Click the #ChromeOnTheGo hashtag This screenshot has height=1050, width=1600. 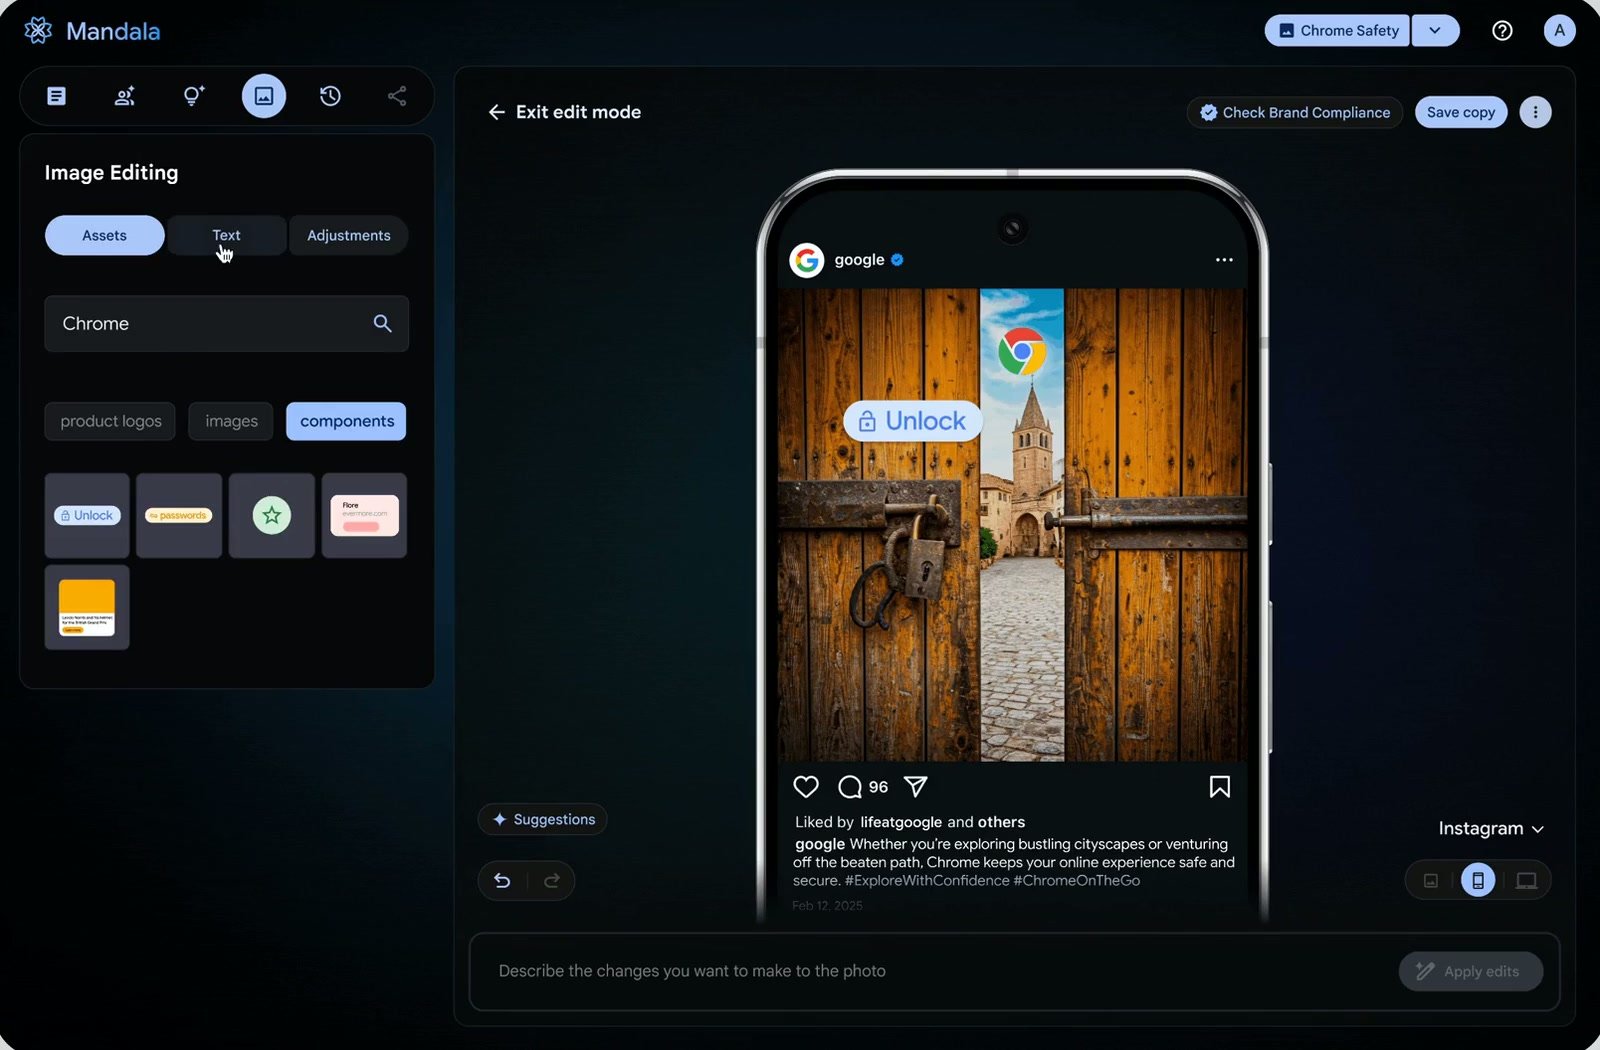(1076, 881)
